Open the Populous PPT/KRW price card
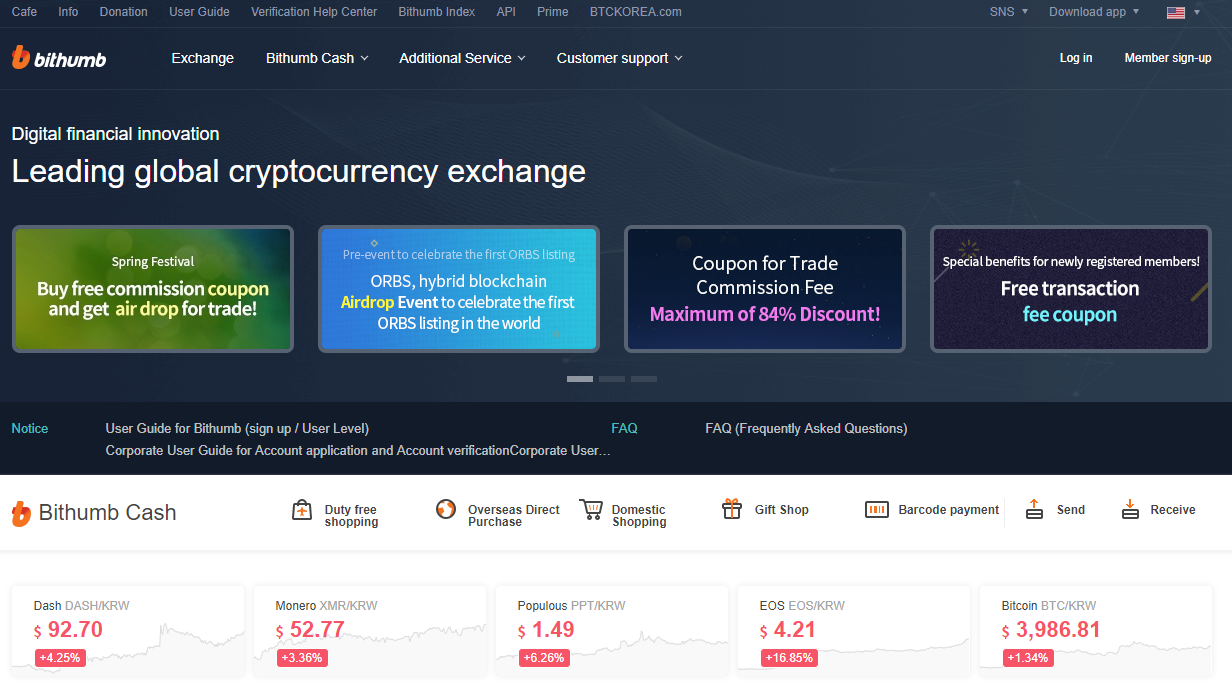1232x695 pixels. (x=612, y=631)
